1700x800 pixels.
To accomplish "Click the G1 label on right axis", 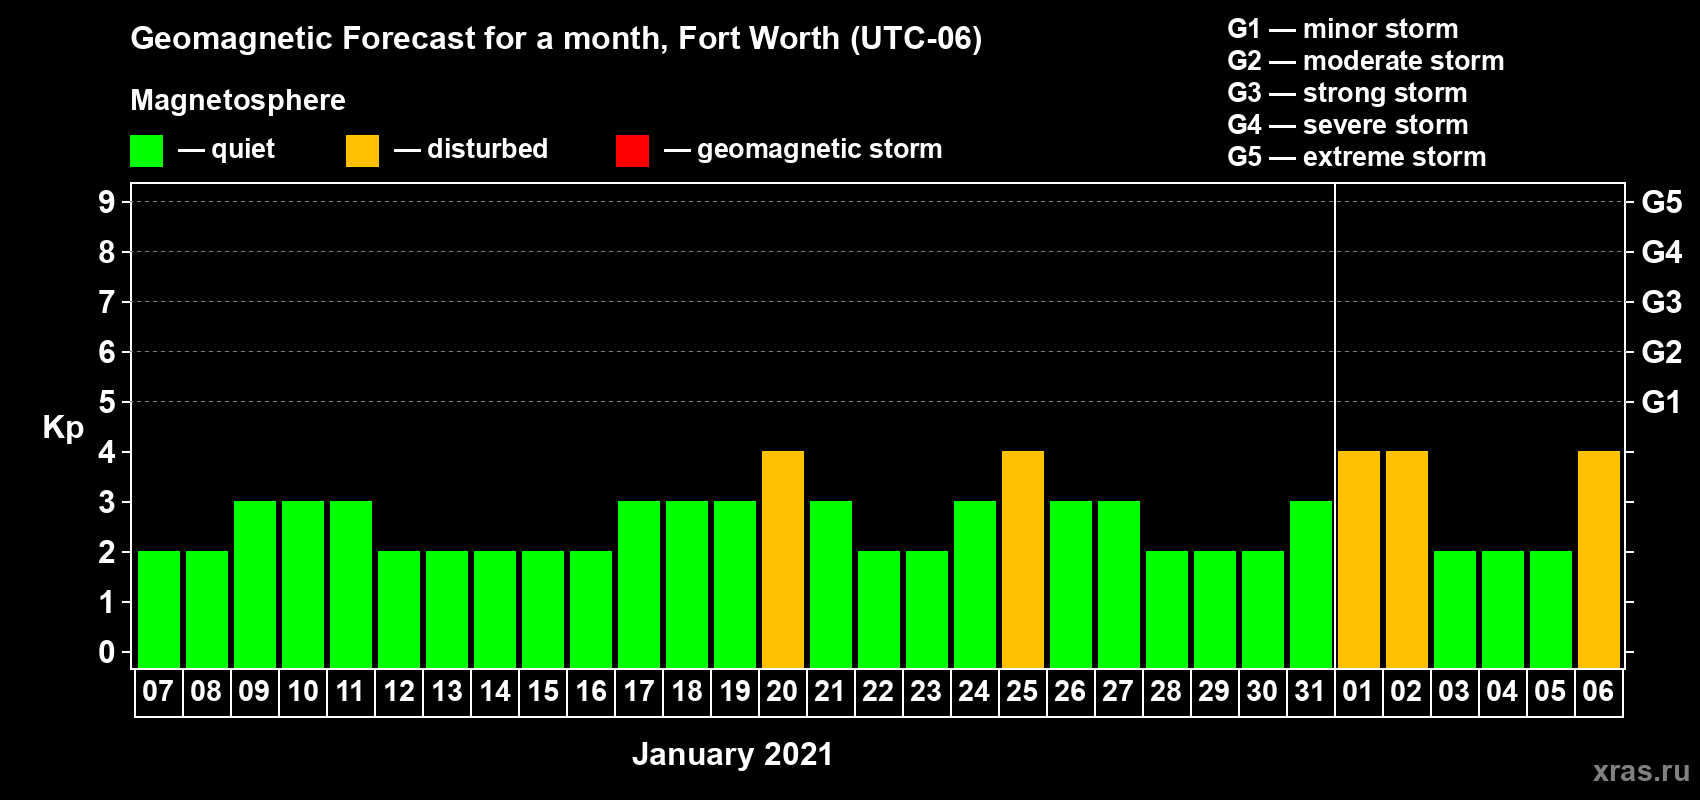I will tap(1661, 402).
